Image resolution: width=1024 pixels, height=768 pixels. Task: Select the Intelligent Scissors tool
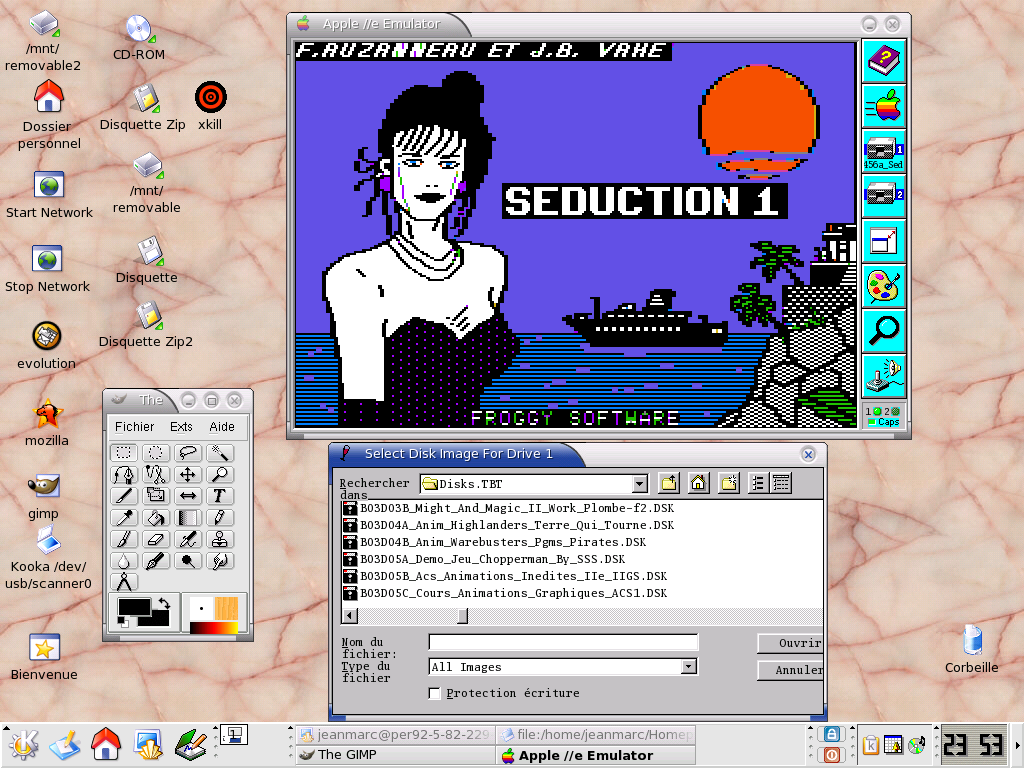click(x=155, y=474)
